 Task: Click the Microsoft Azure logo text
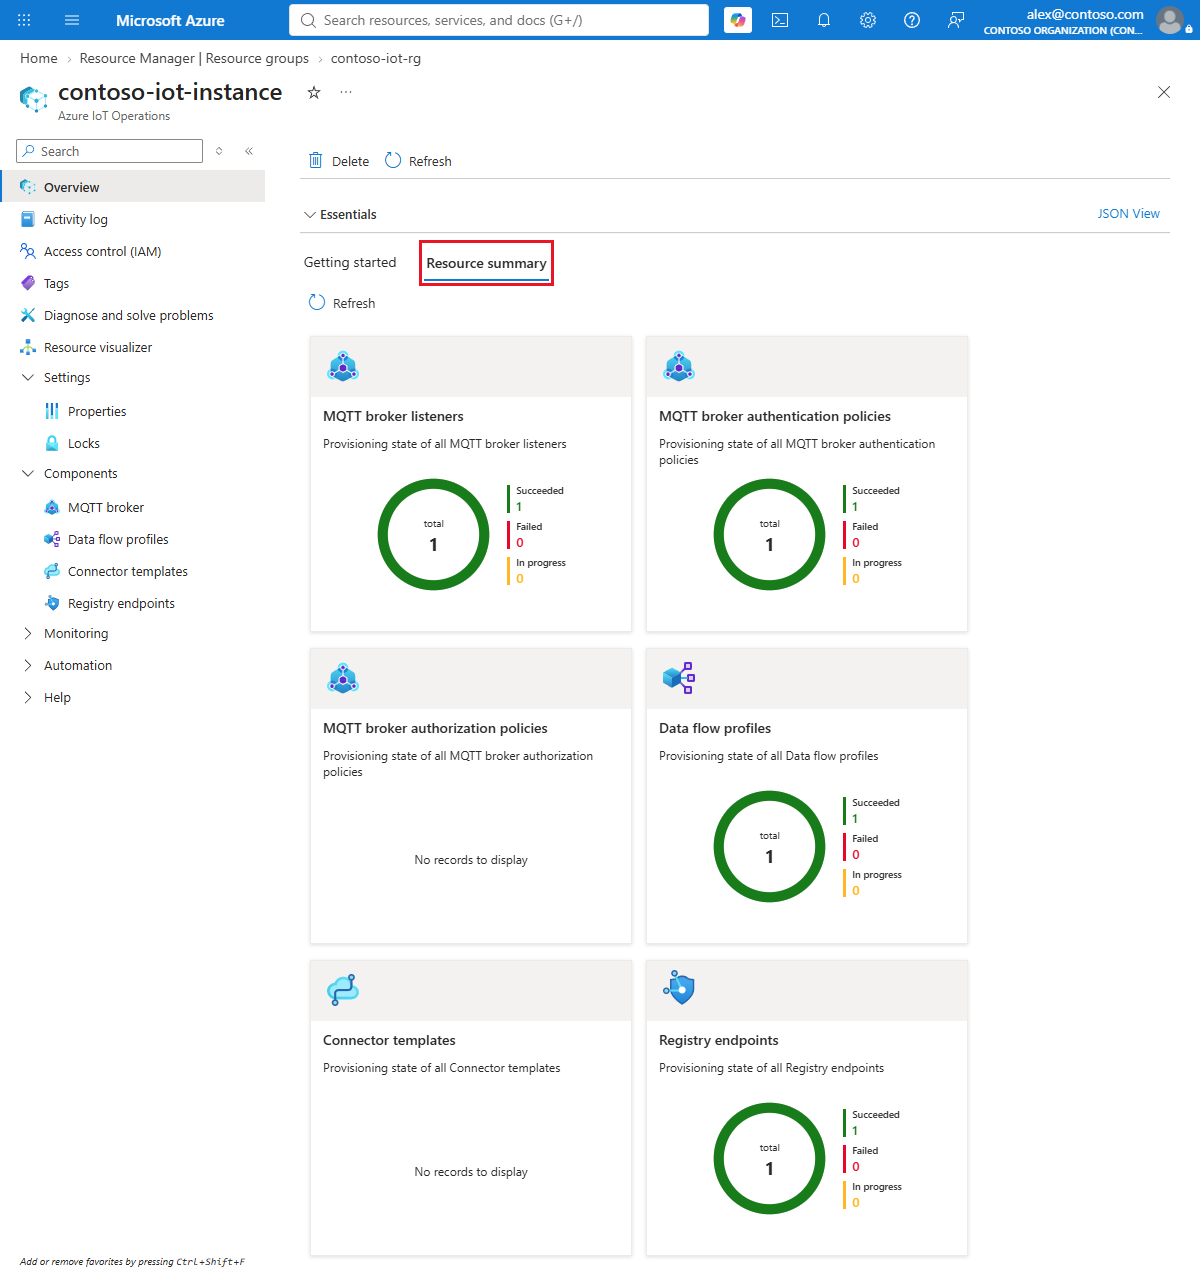170,20
